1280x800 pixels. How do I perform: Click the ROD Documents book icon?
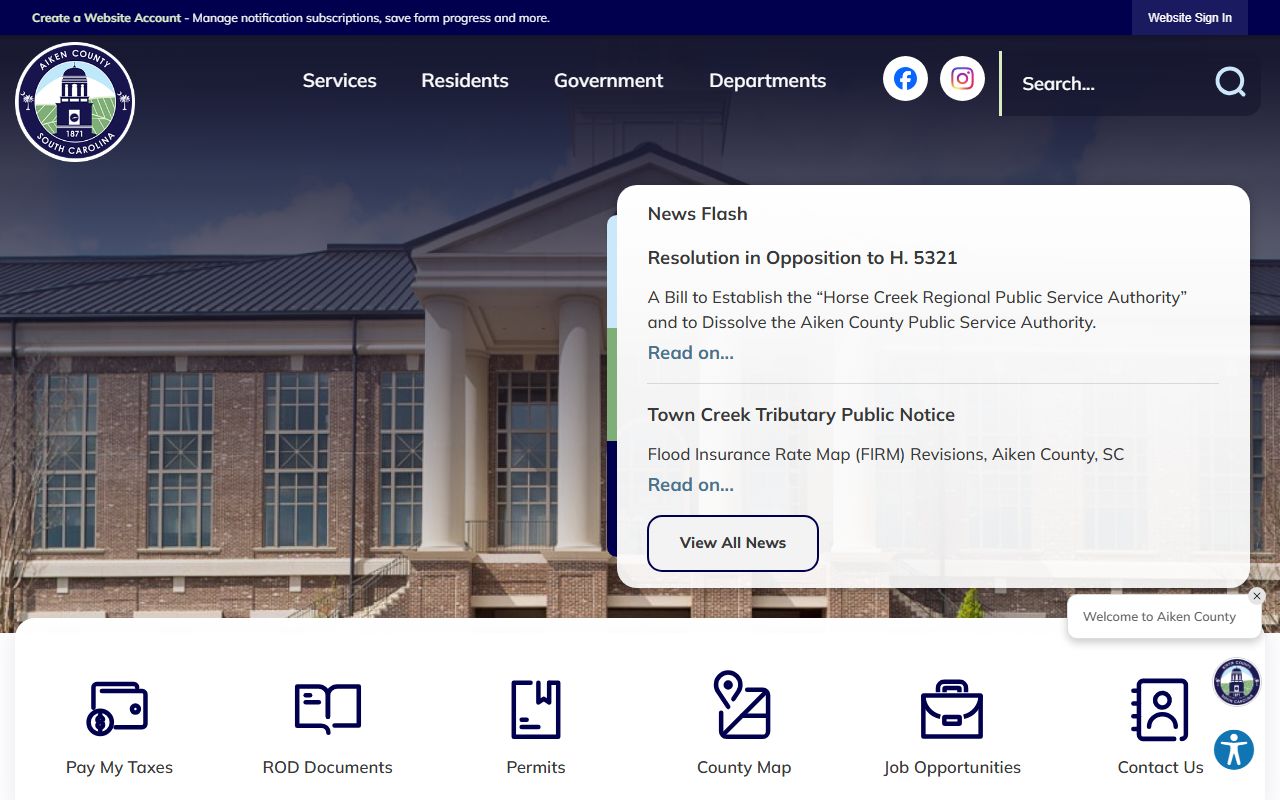pos(328,708)
